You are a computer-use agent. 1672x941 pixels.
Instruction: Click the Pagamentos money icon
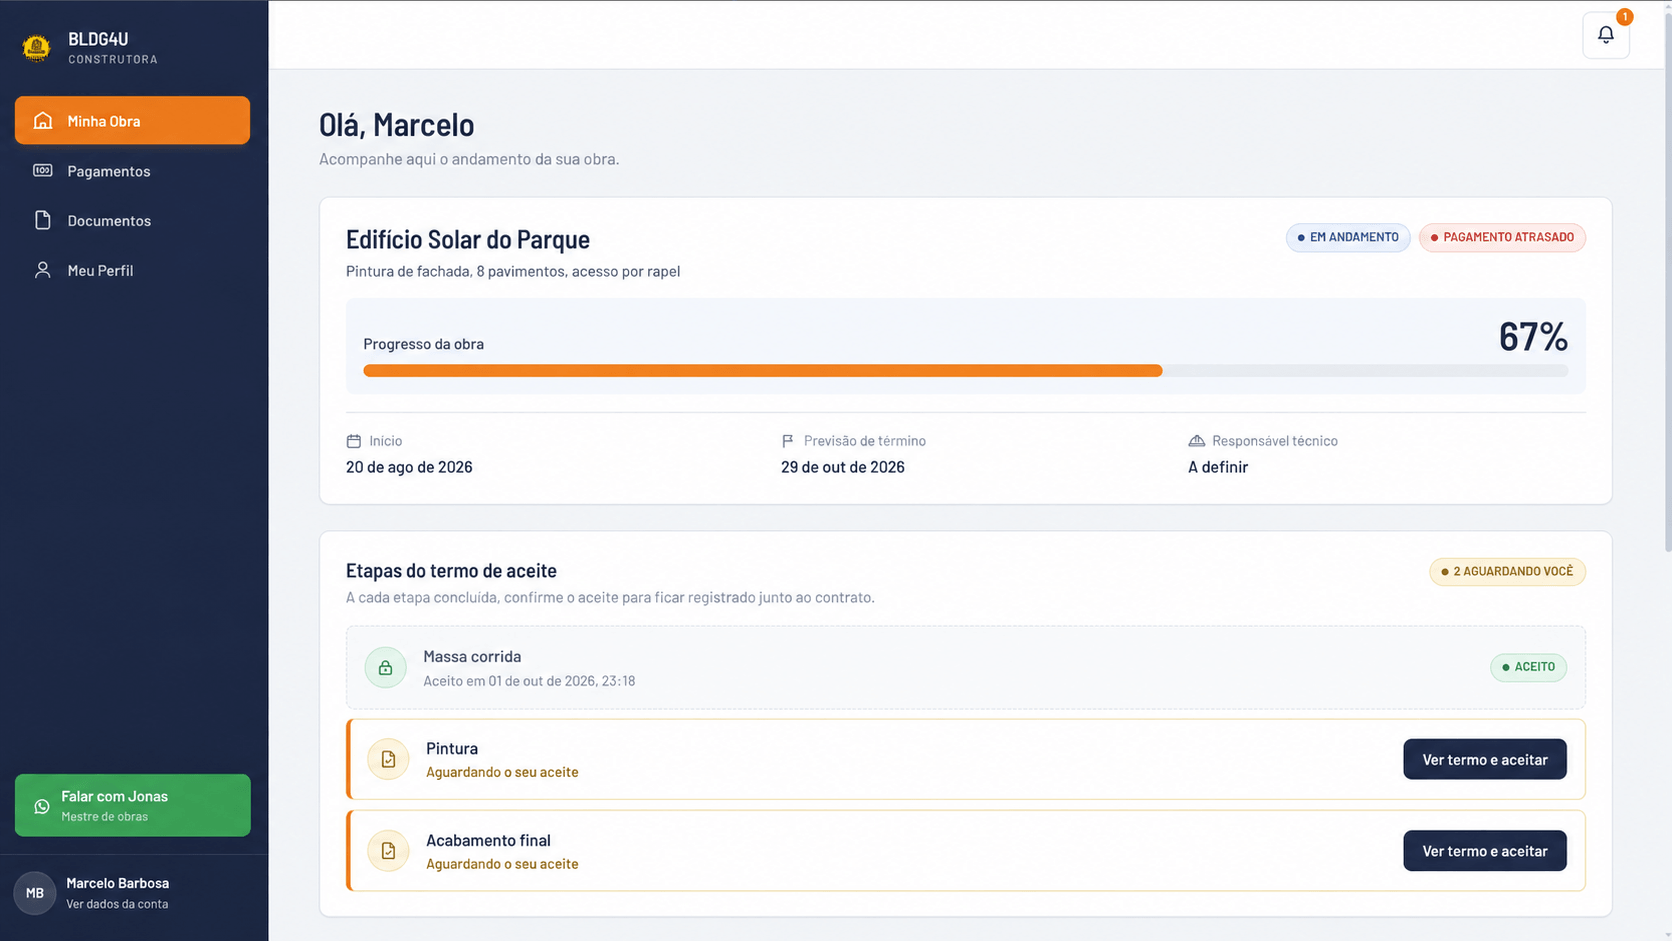click(43, 171)
